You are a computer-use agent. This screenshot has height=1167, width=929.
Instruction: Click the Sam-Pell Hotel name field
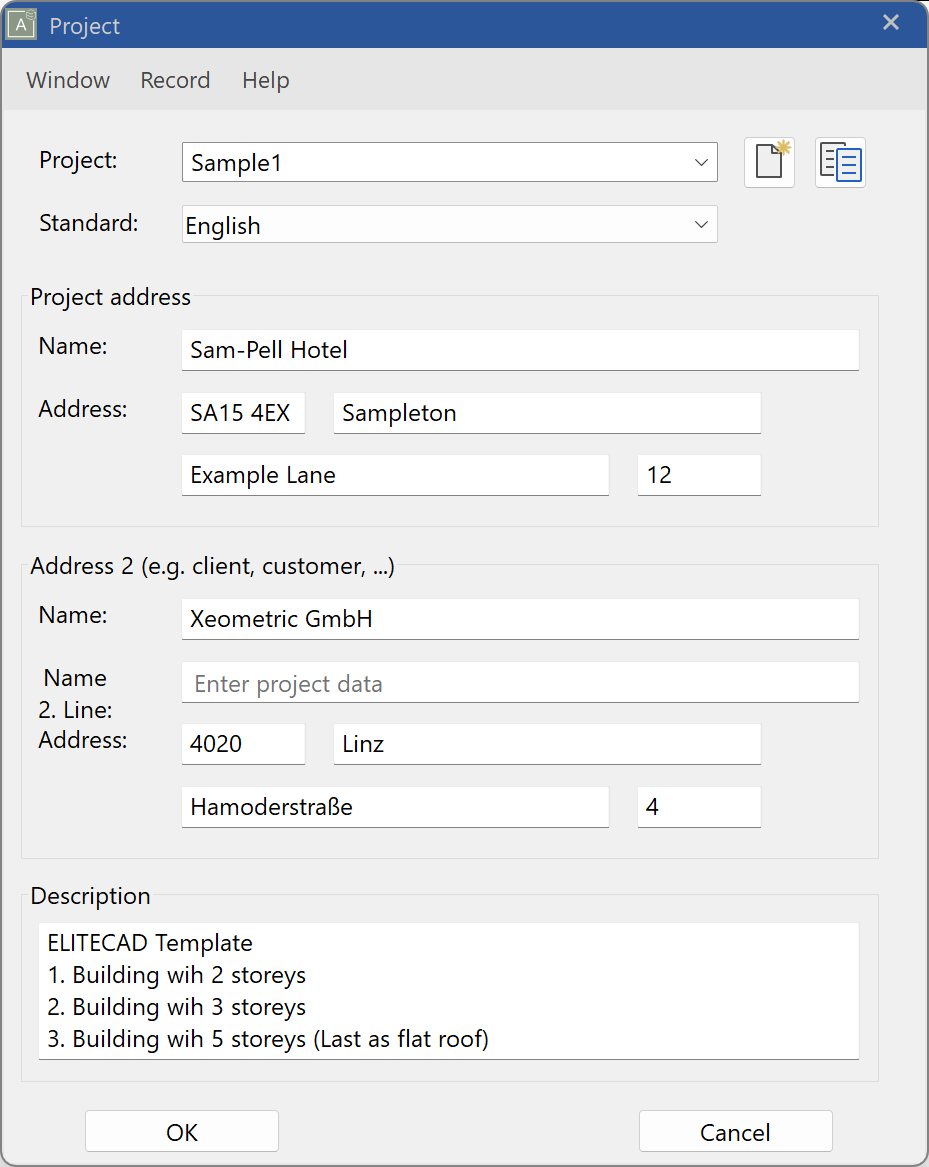(519, 350)
